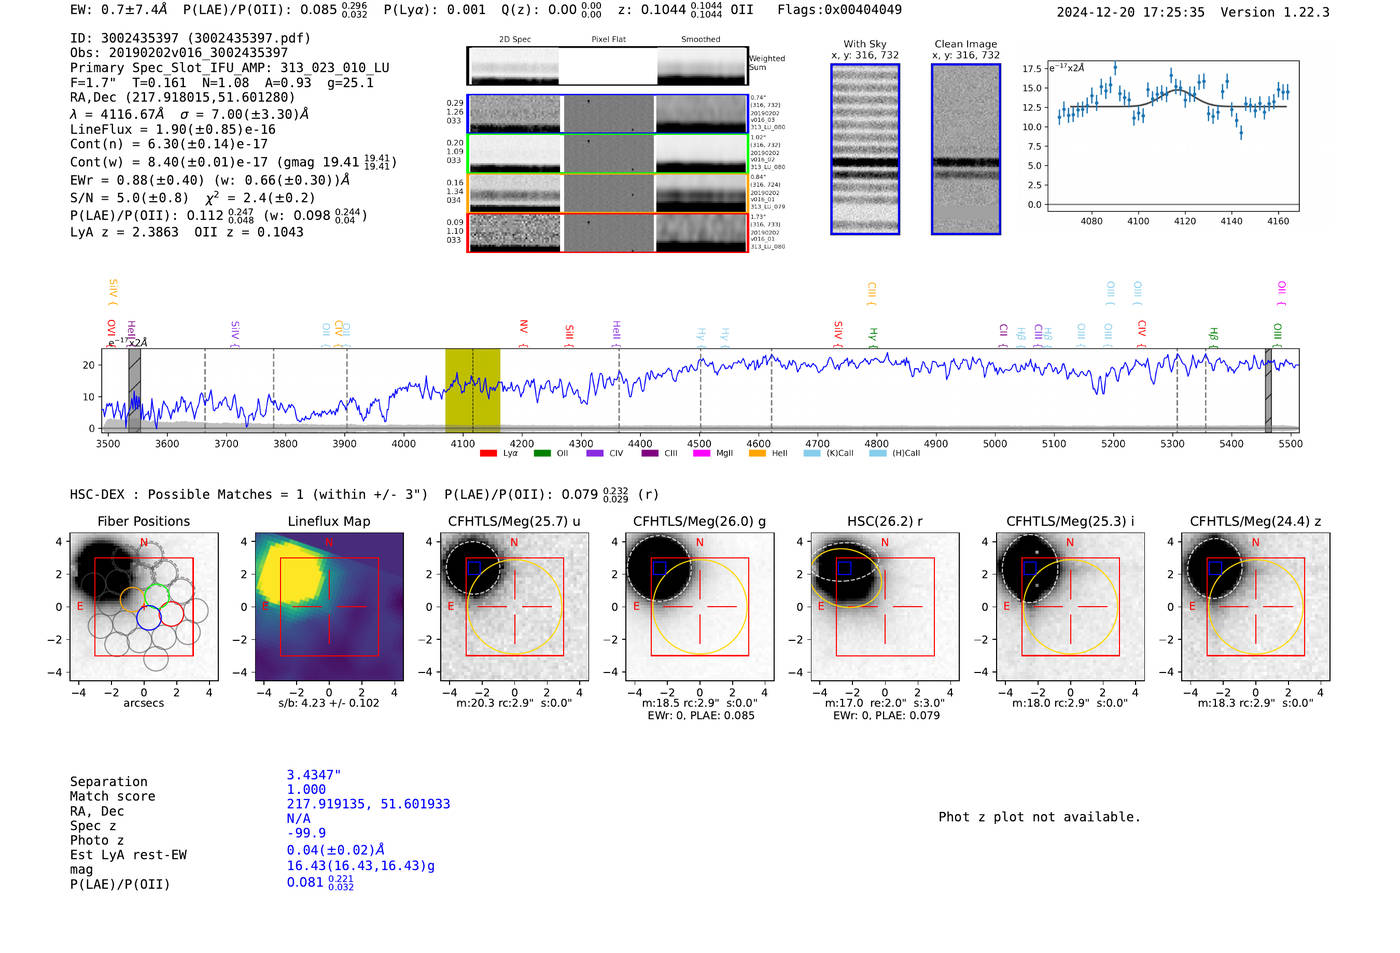
Task: Open the CFHTLS/Meg(25.7) u cutout
Action: (x=514, y=606)
